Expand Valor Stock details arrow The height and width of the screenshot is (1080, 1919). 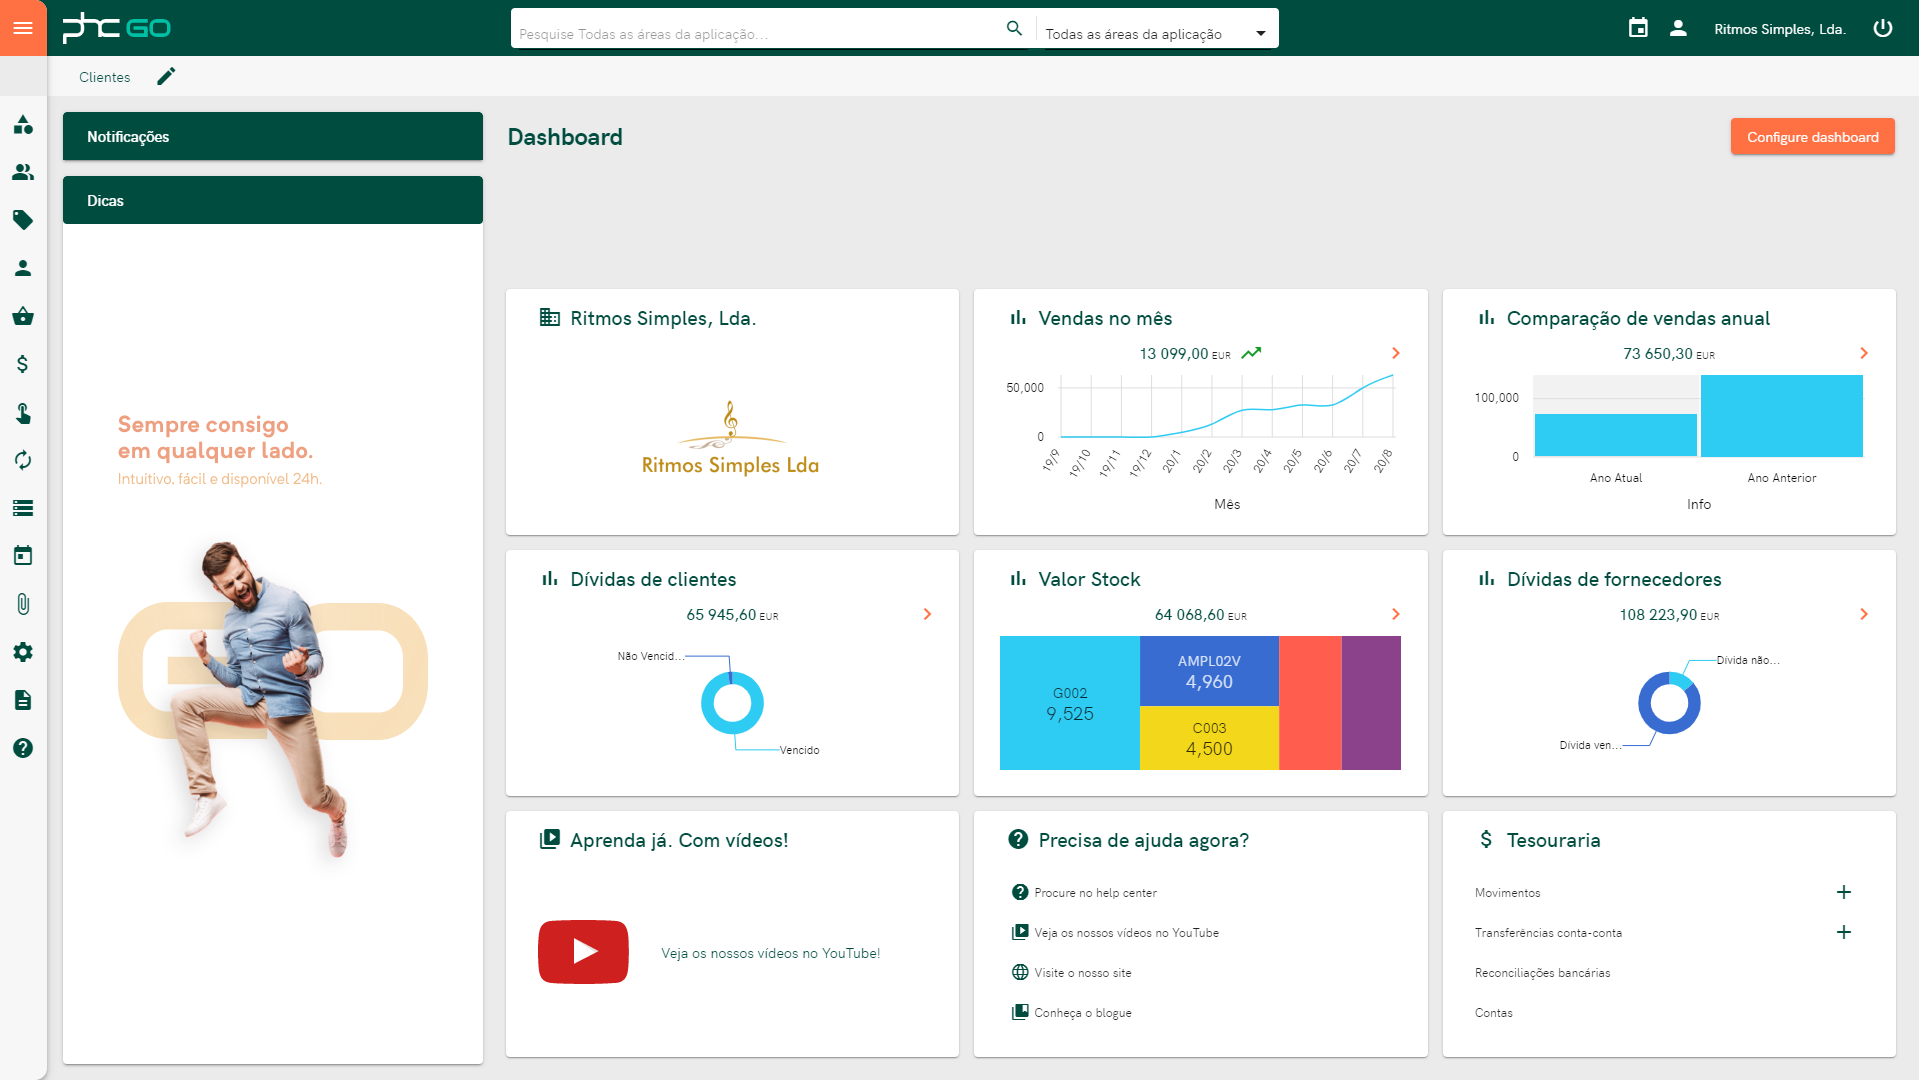tap(1396, 614)
